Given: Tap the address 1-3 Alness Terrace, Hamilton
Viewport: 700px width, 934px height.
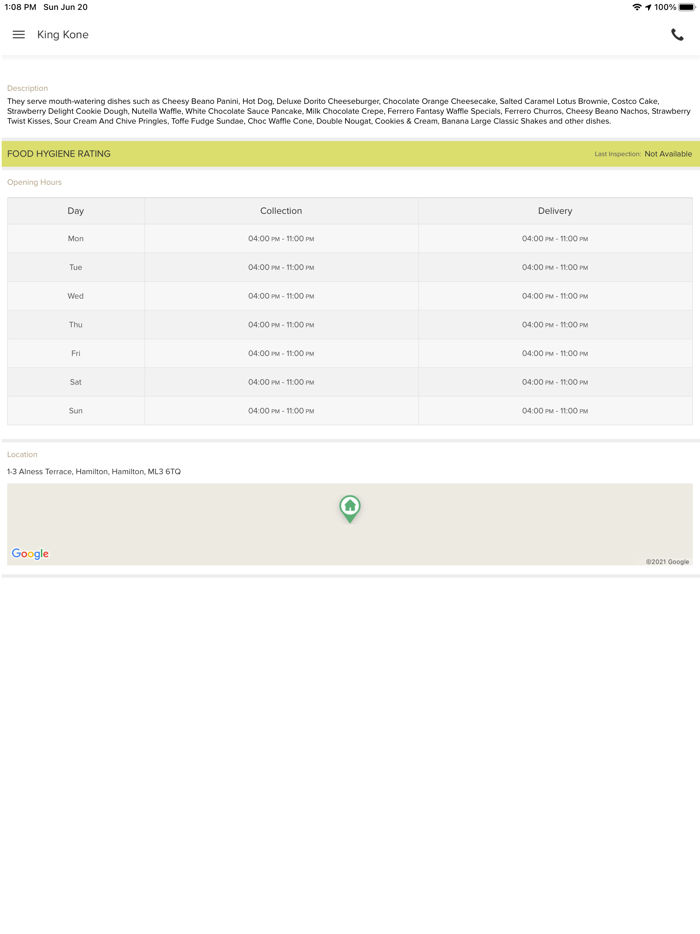Looking at the screenshot, I should [x=94, y=471].
